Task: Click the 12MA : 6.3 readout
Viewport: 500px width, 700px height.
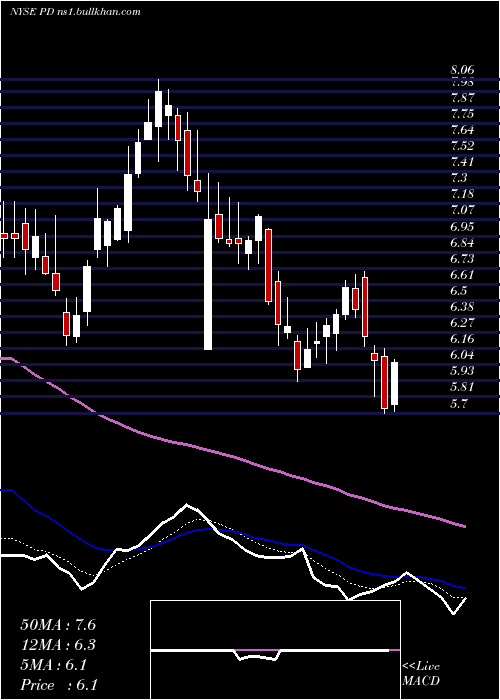Action: coord(58,645)
